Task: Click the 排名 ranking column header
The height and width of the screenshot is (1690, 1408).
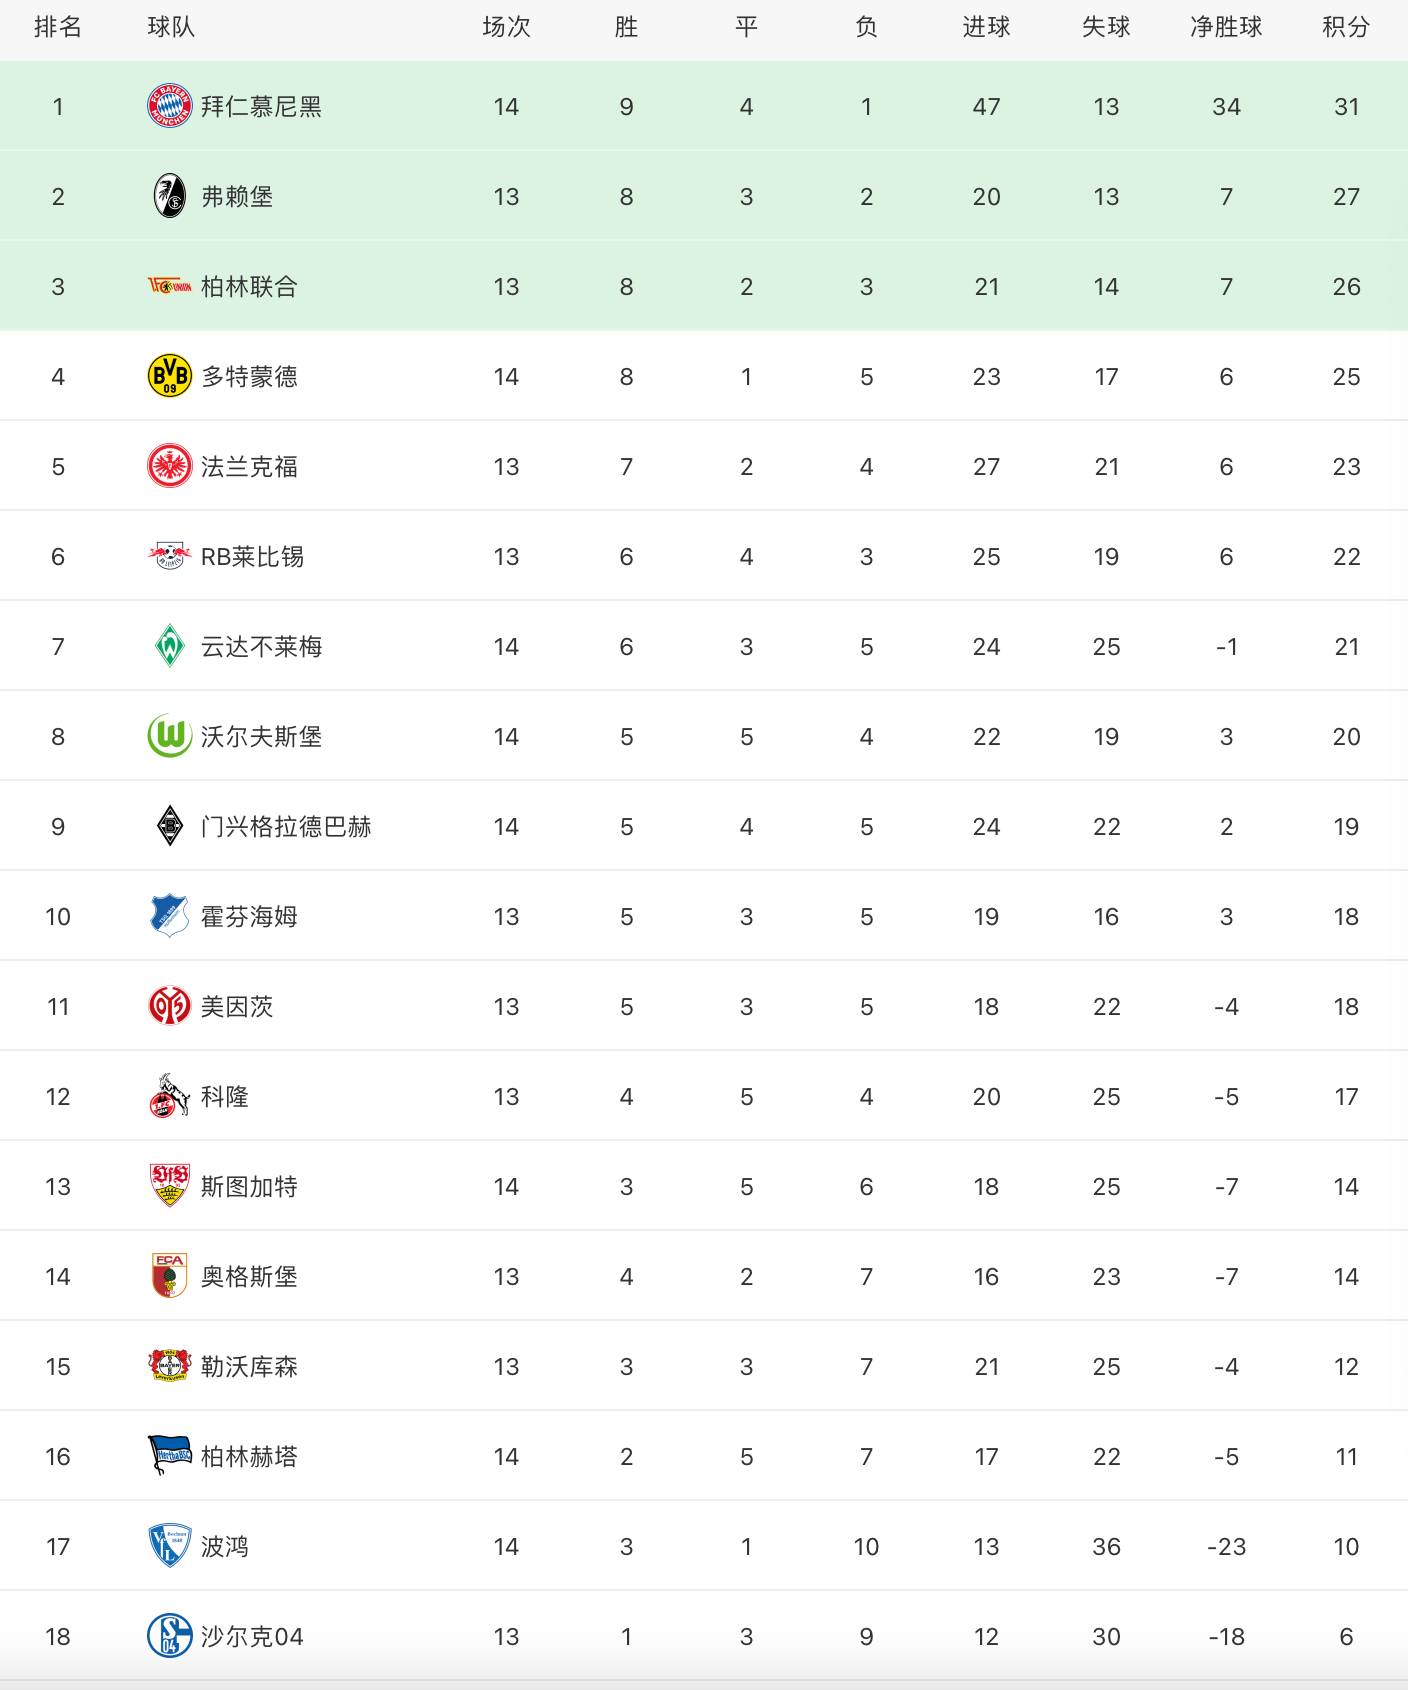Action: click(58, 27)
